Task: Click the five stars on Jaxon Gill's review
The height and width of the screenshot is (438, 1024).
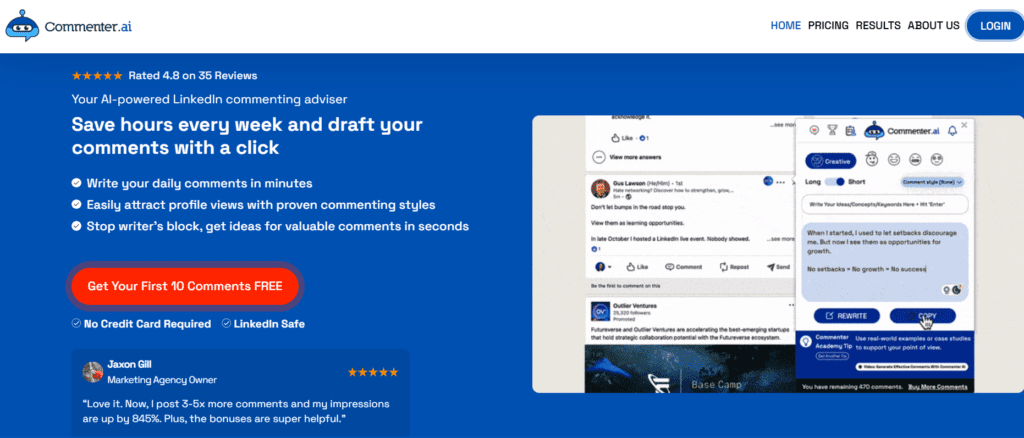Action: click(373, 372)
